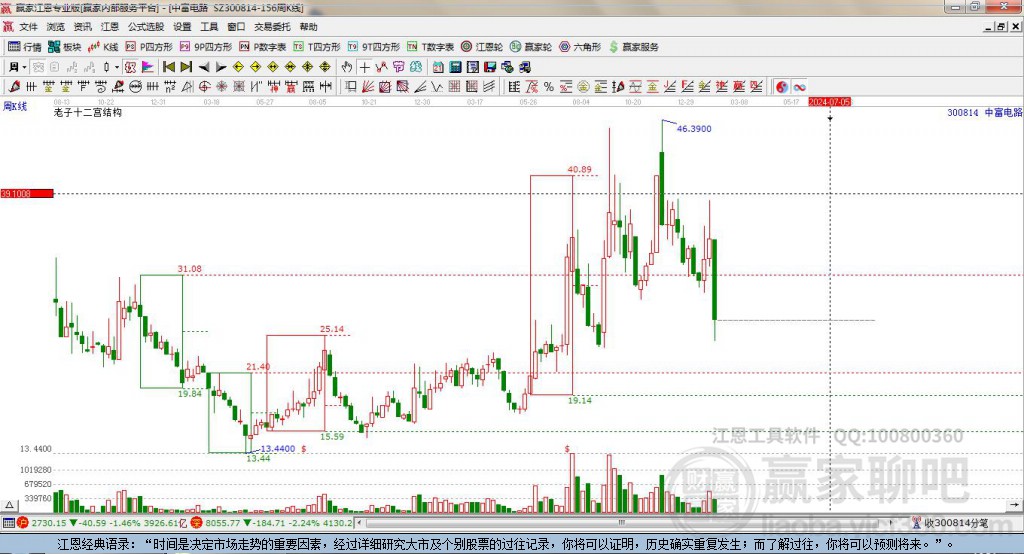Screen dimensions: 1024x554
Task: Open the 文件 menu
Action: (29, 27)
